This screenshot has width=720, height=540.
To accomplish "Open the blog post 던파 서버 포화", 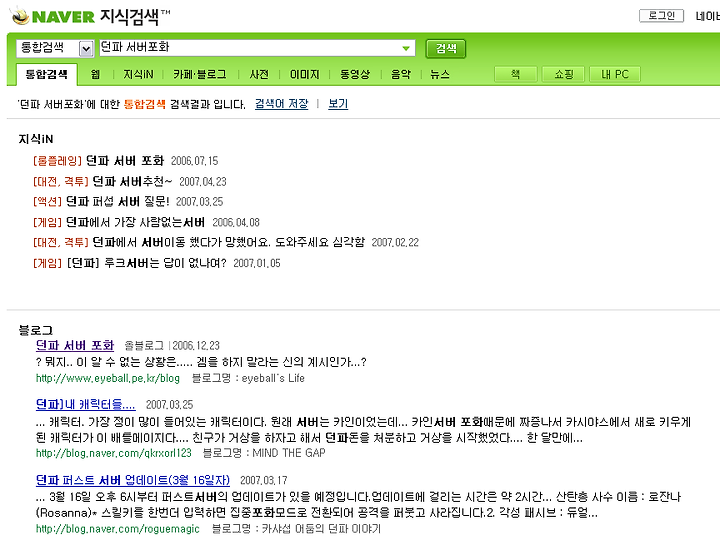I will [x=75, y=345].
